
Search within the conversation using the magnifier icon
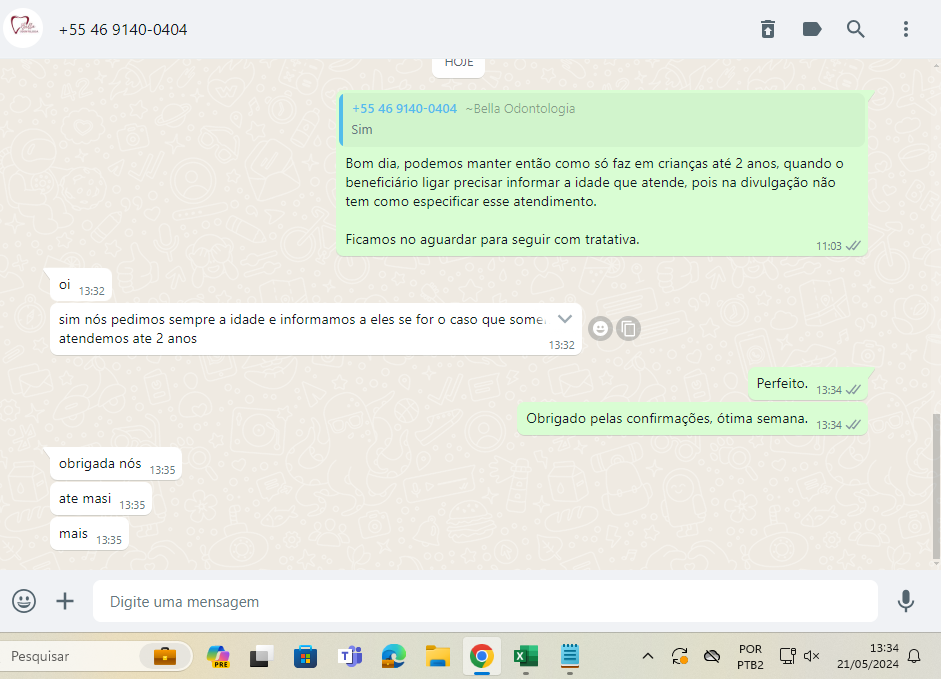click(855, 29)
